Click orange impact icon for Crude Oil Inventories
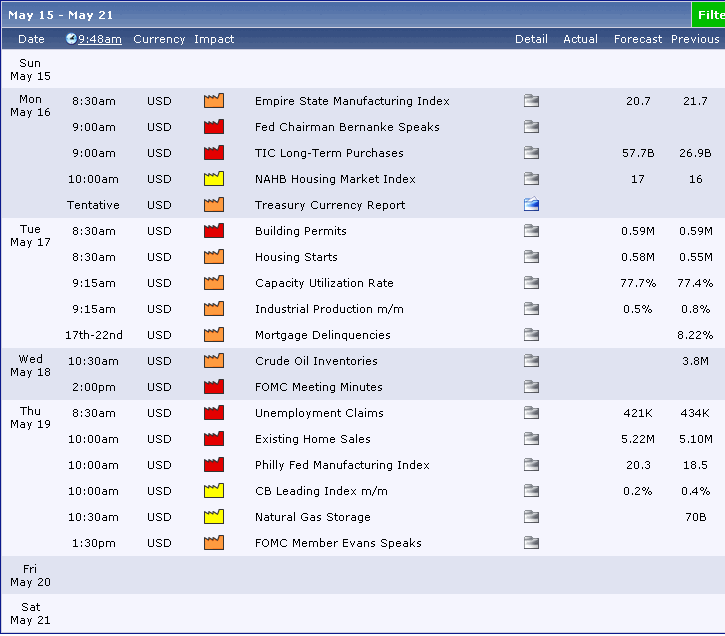The width and height of the screenshot is (725, 636). pyautogui.click(x=214, y=361)
